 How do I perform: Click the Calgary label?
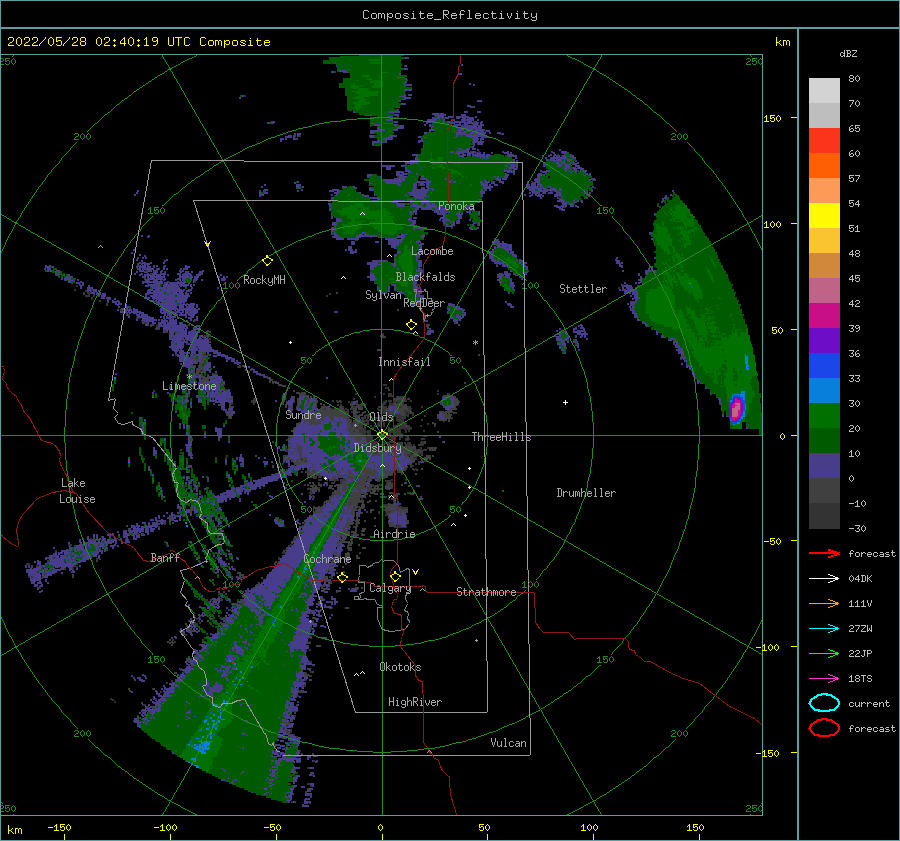[390, 588]
